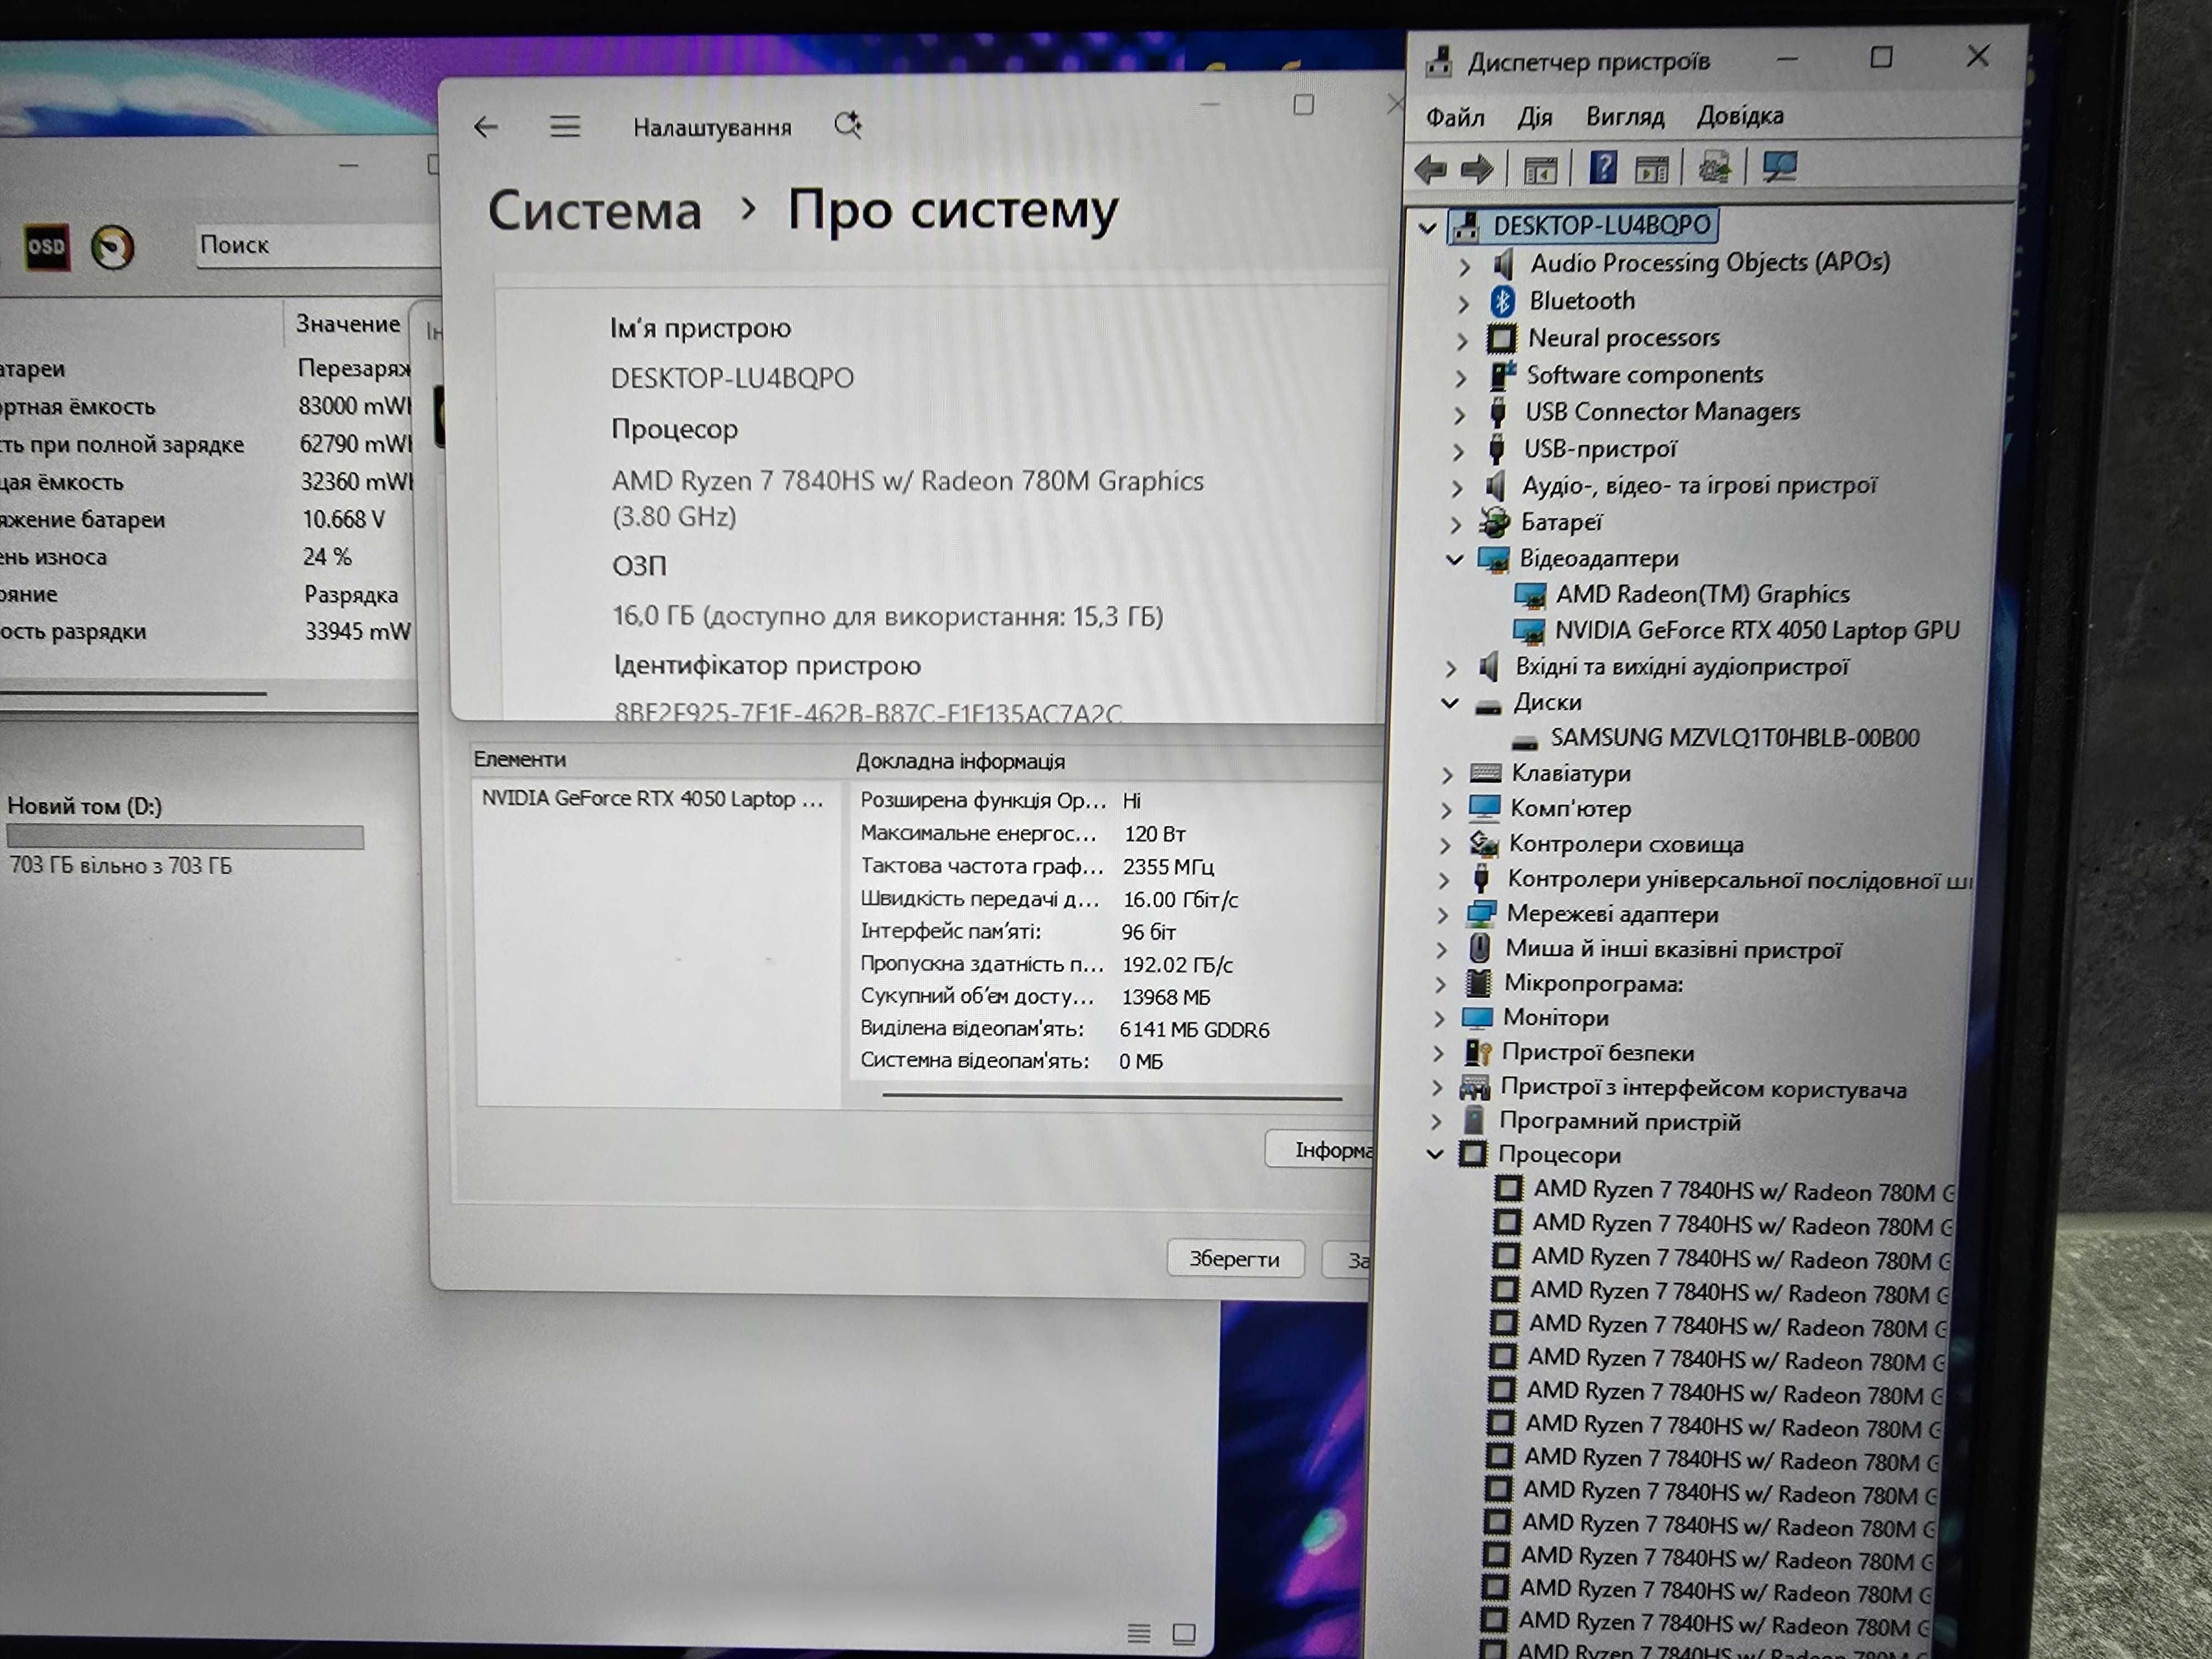Viewport: 2212px width, 1659px height.
Task: Expand Audio Processing Objects (APOs) node
Action: 1464,266
